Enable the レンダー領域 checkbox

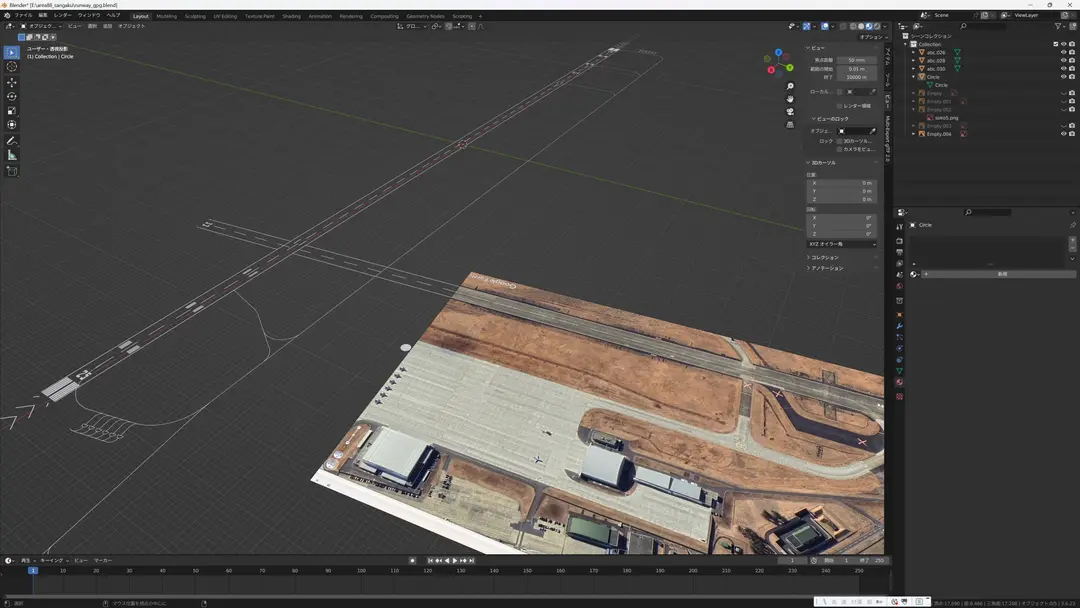point(839,106)
